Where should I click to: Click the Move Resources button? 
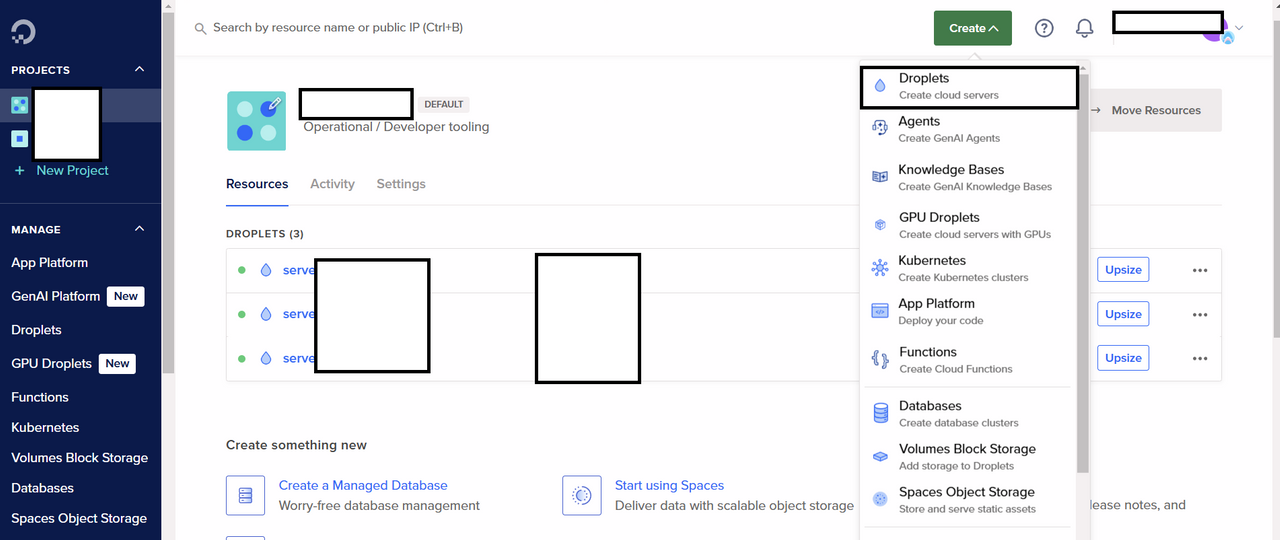click(x=1155, y=110)
